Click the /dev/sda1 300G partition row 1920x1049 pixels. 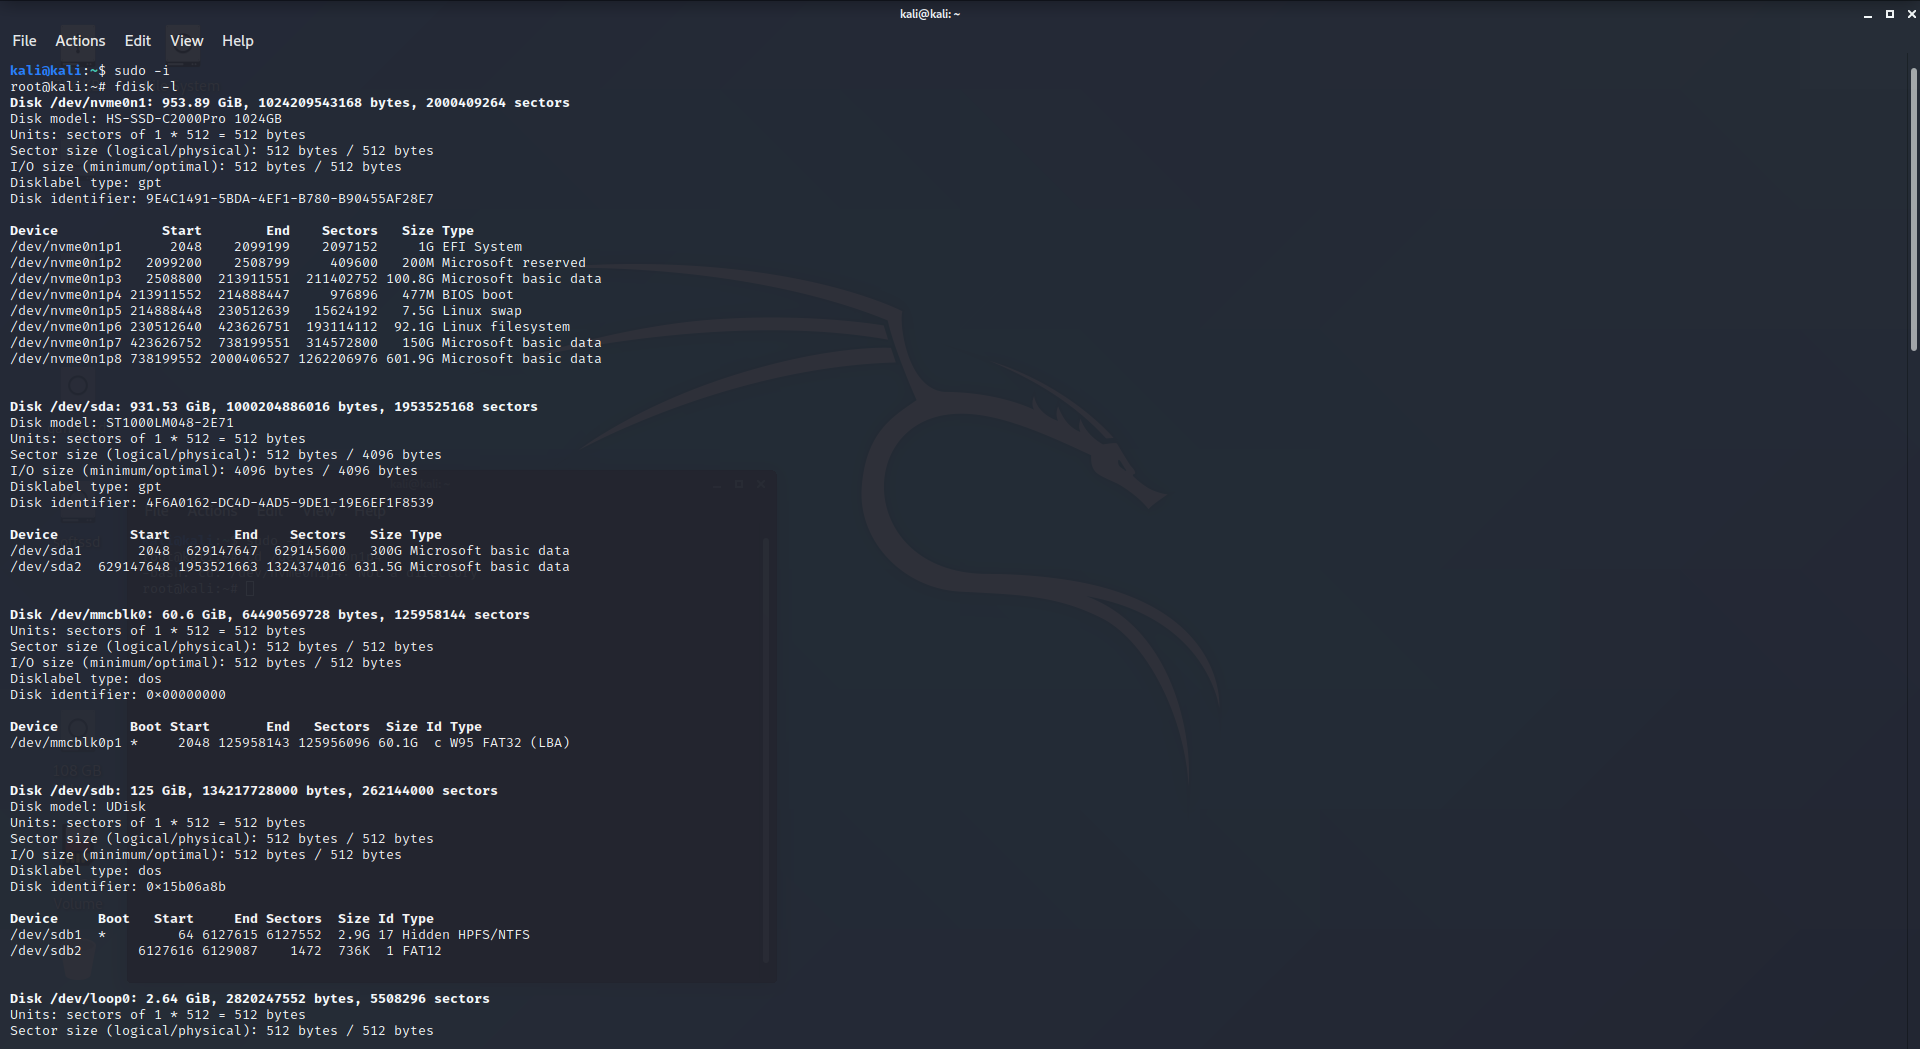point(290,551)
